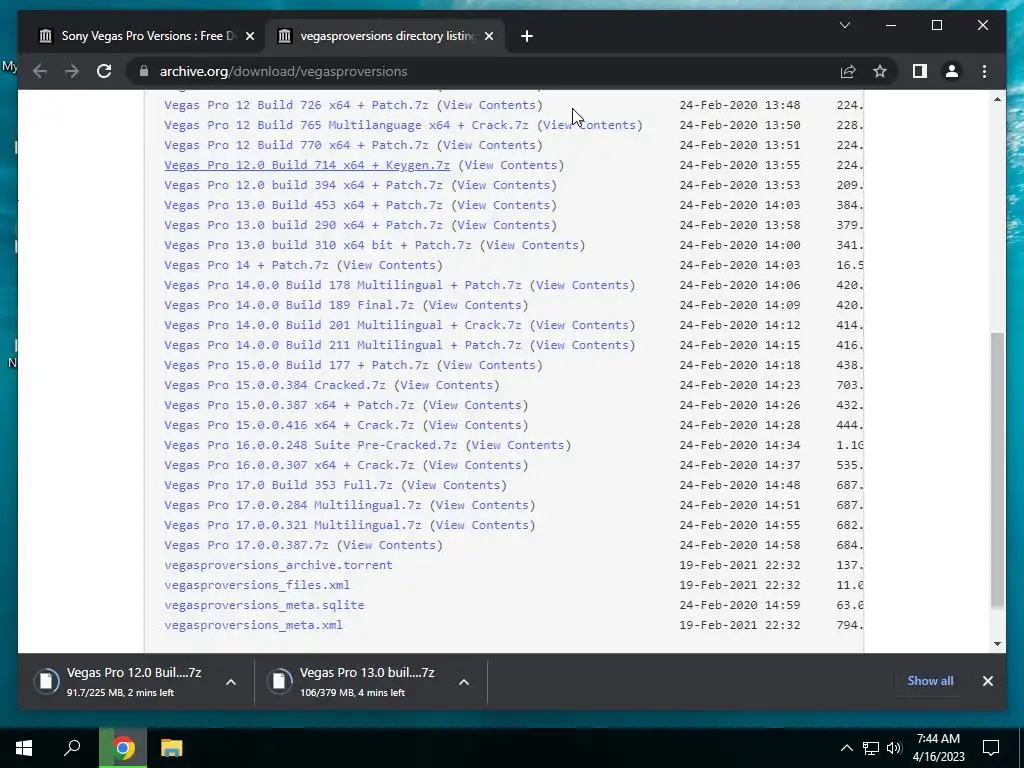Viewport: 1024px width, 768px height.
Task: Click network icon in system tray
Action: point(871,748)
